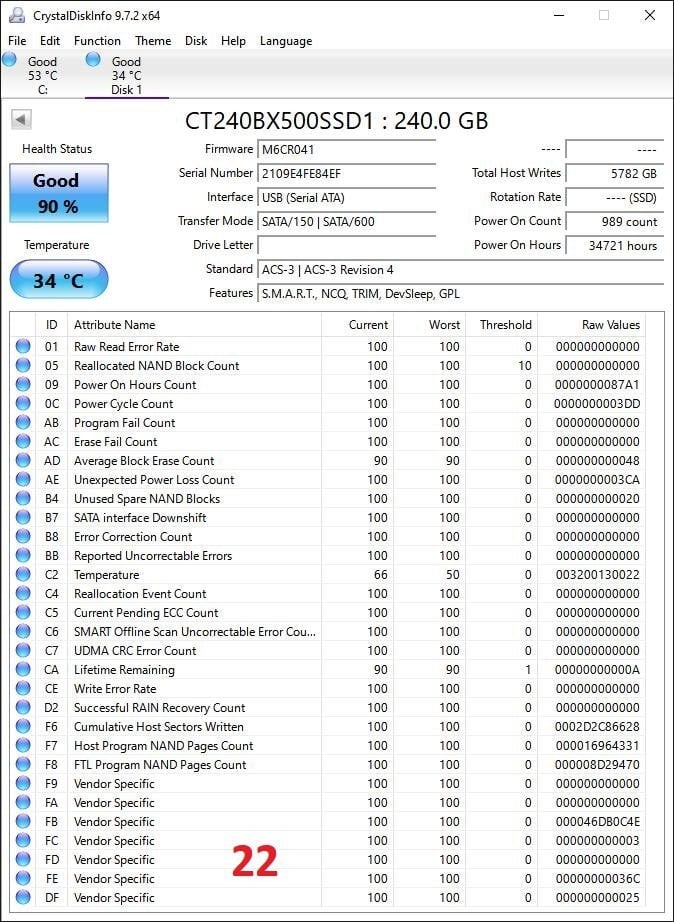Click the status icon for Erase Fail Count

23,442
